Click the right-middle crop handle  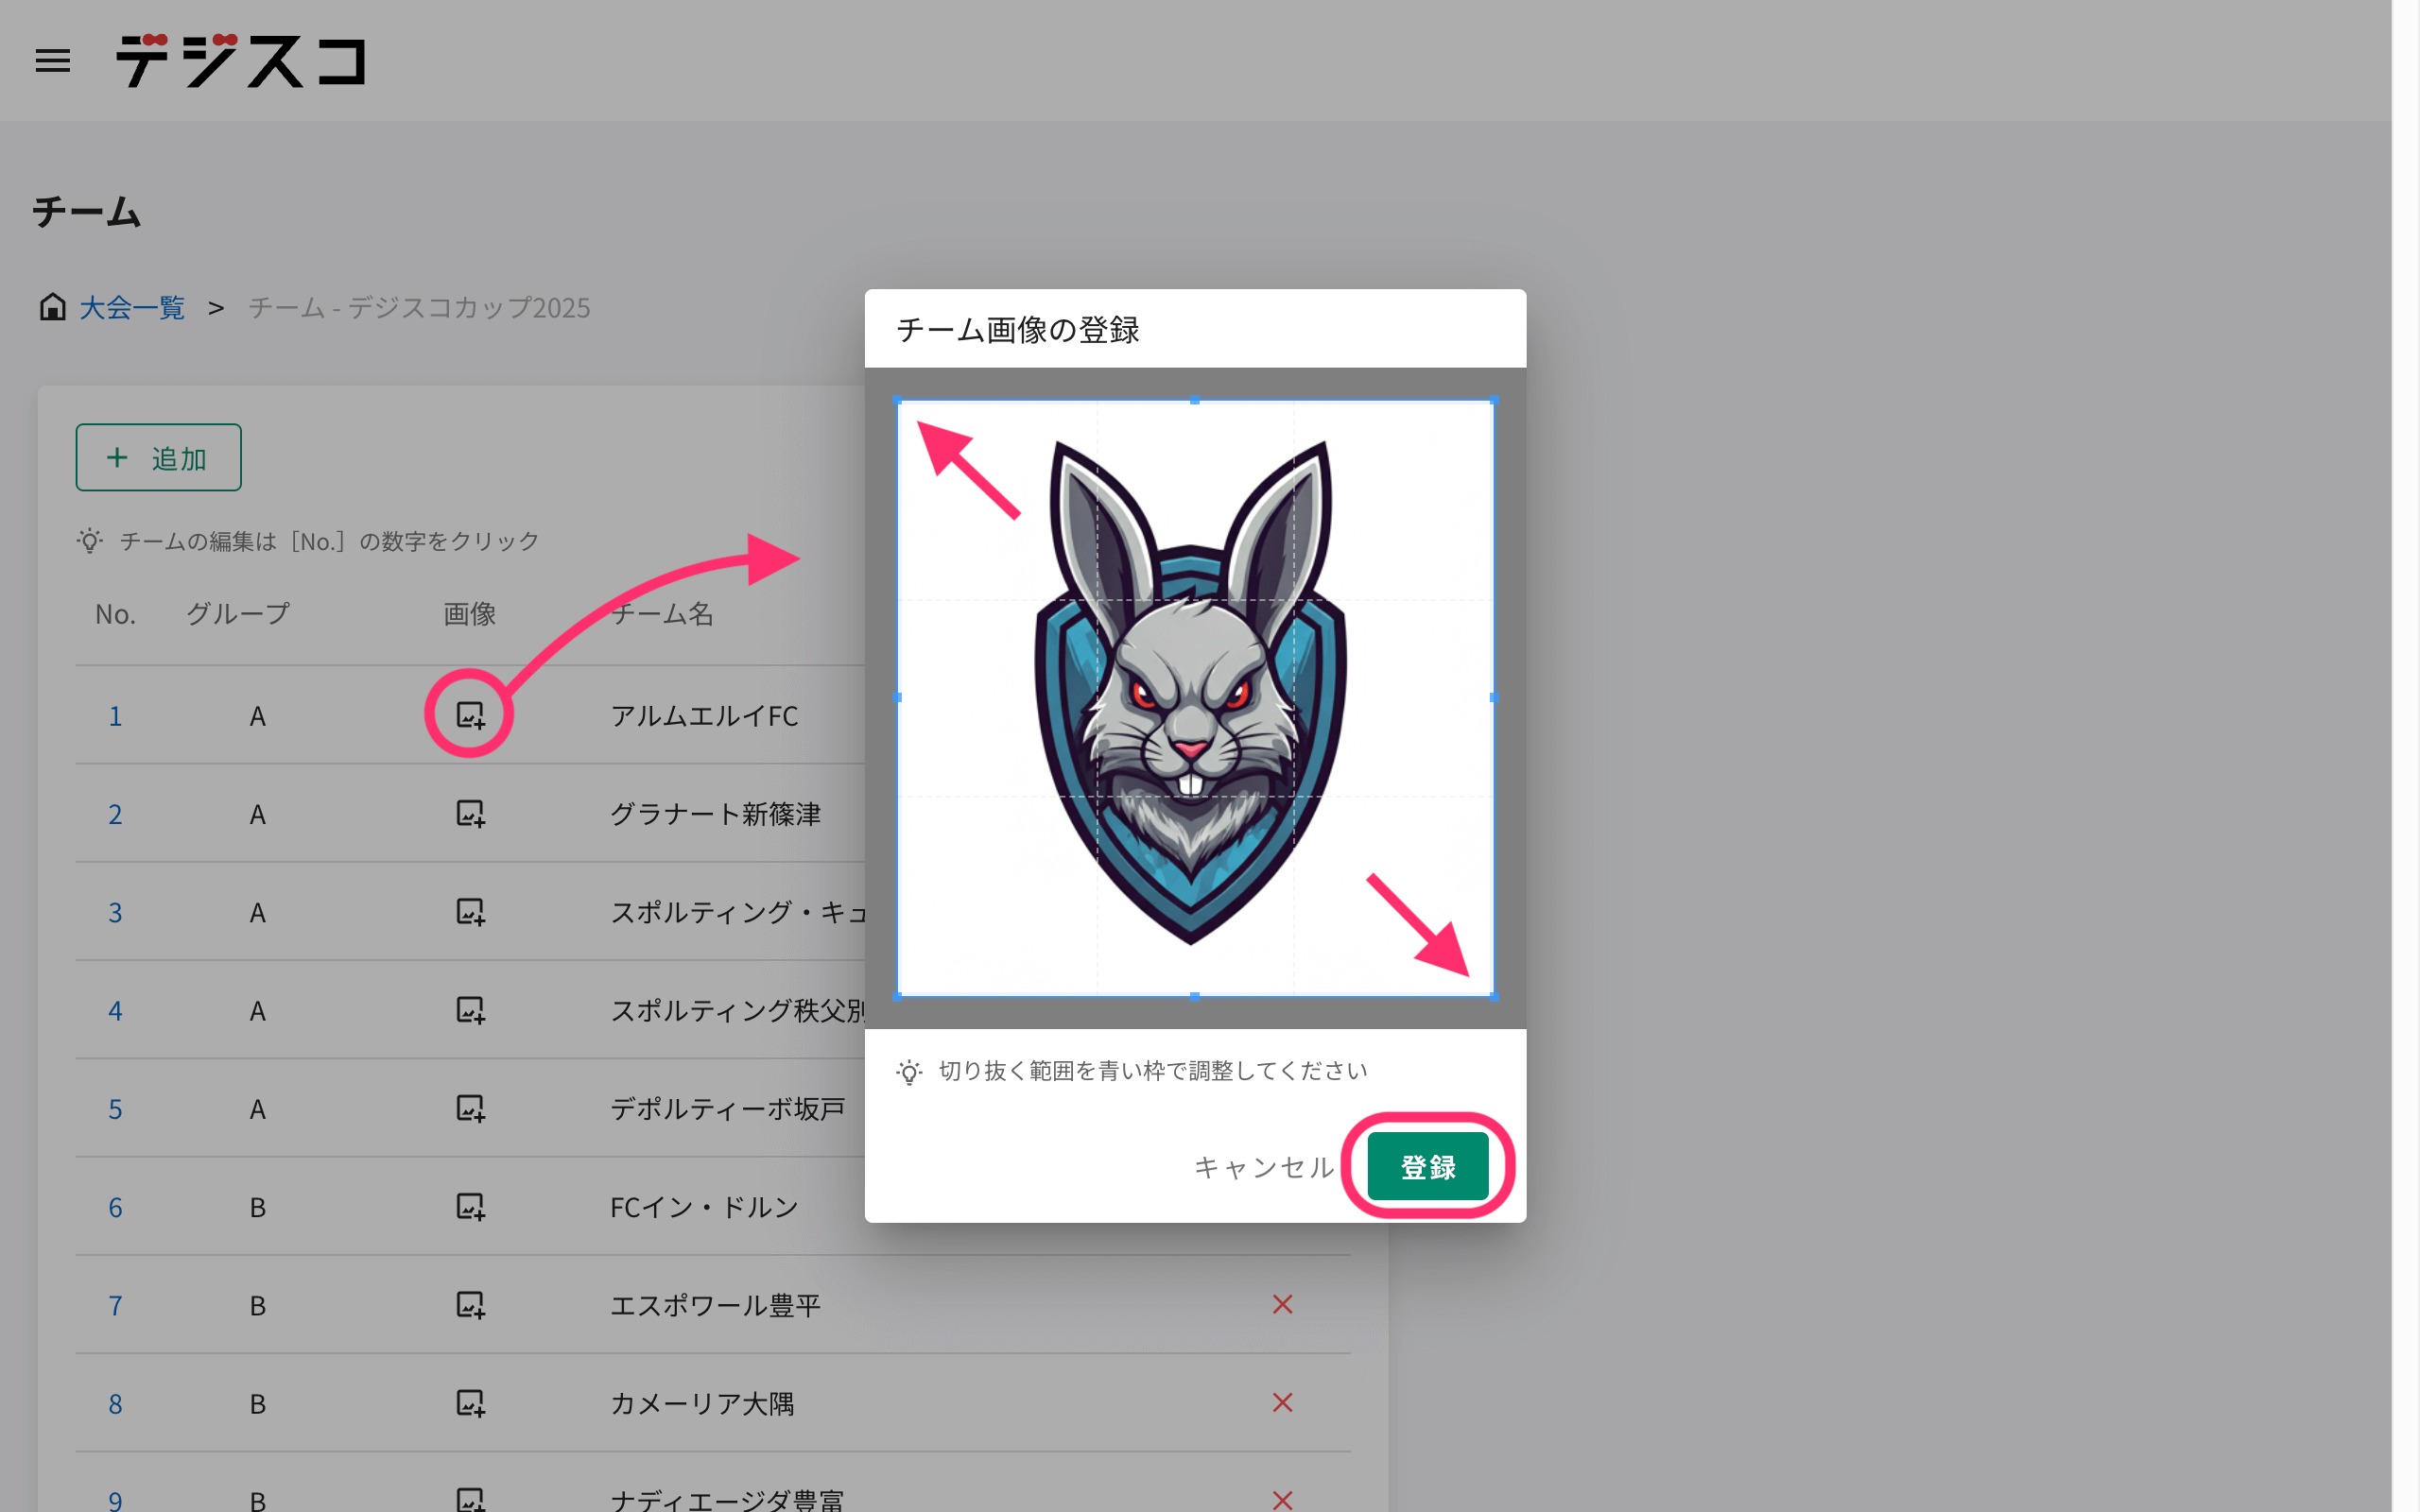pos(1494,697)
